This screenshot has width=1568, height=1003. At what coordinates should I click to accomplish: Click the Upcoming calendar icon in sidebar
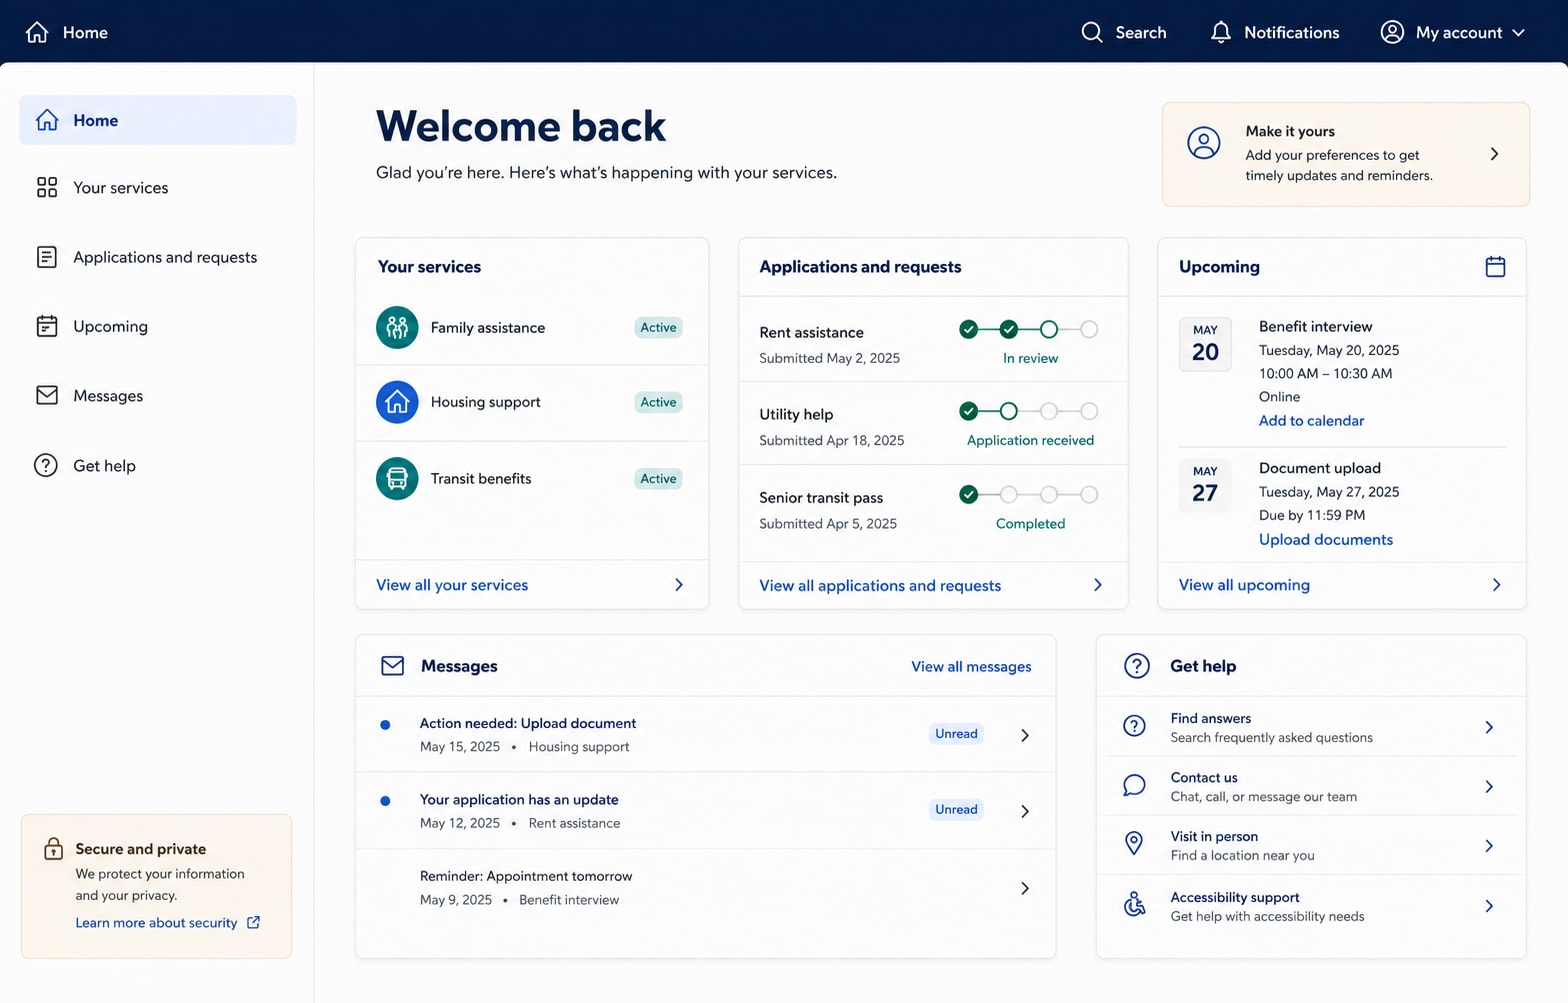(x=47, y=326)
